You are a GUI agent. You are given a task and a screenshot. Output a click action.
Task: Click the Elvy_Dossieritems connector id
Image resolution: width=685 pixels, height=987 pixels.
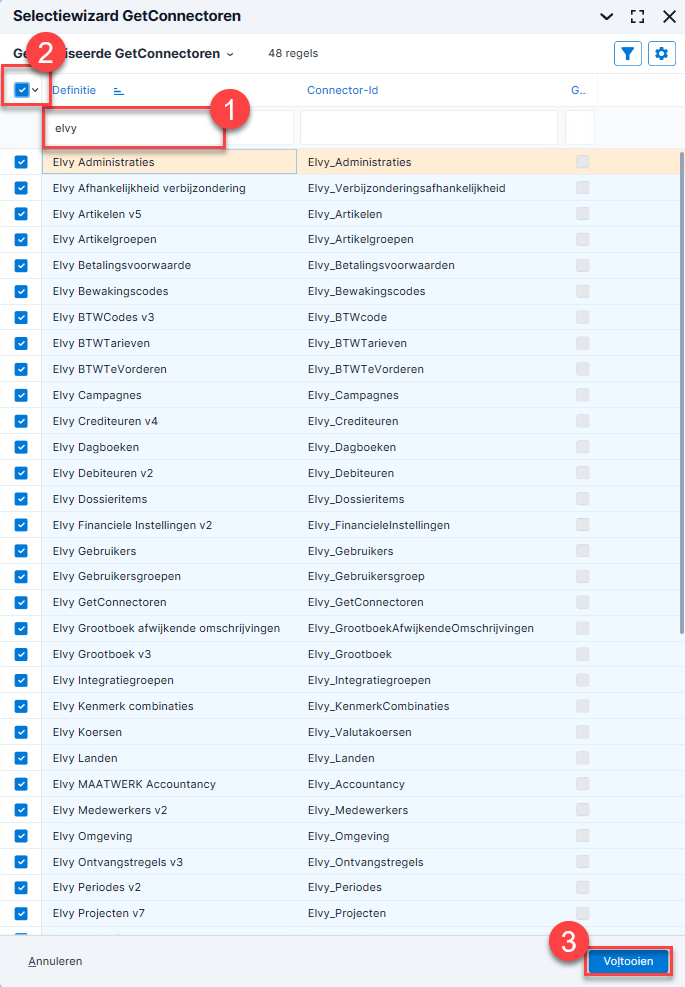[356, 499]
